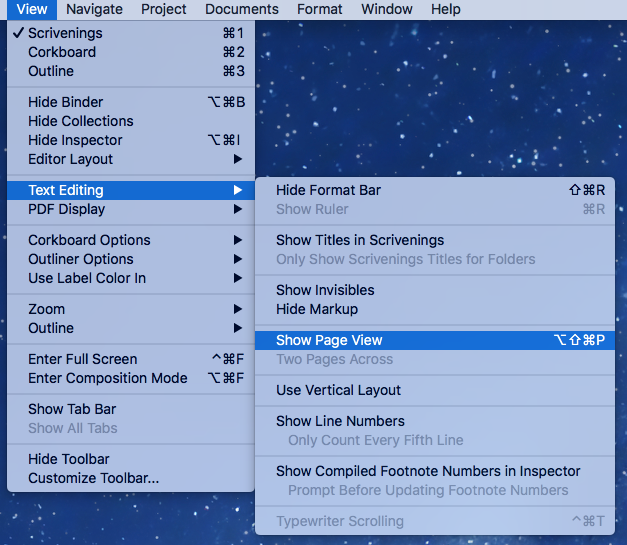Open the Window menu
The height and width of the screenshot is (545, 627).
pyautogui.click(x=387, y=9)
